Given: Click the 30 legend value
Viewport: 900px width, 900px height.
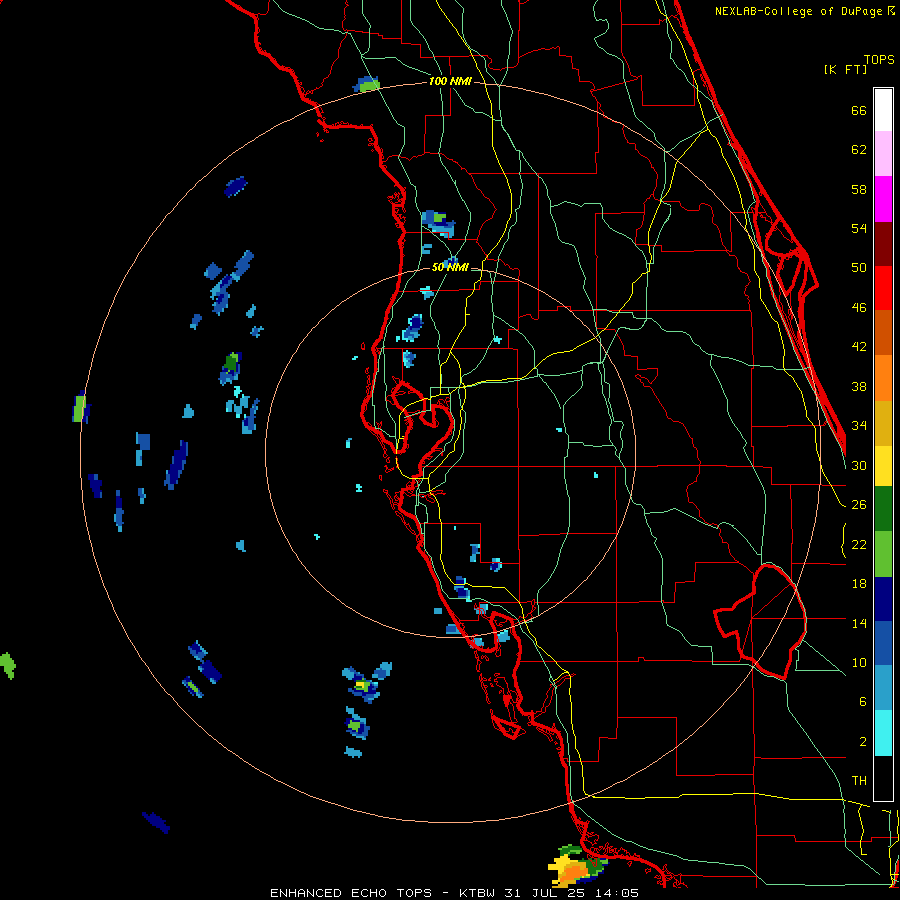Looking at the screenshot, I should [x=859, y=465].
